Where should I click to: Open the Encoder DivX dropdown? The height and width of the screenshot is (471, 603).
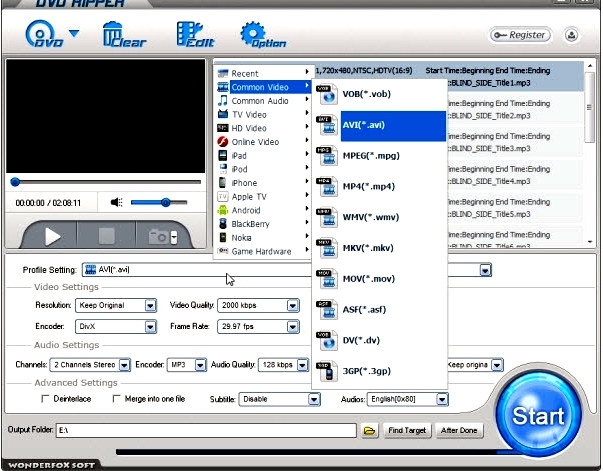[x=116, y=327]
